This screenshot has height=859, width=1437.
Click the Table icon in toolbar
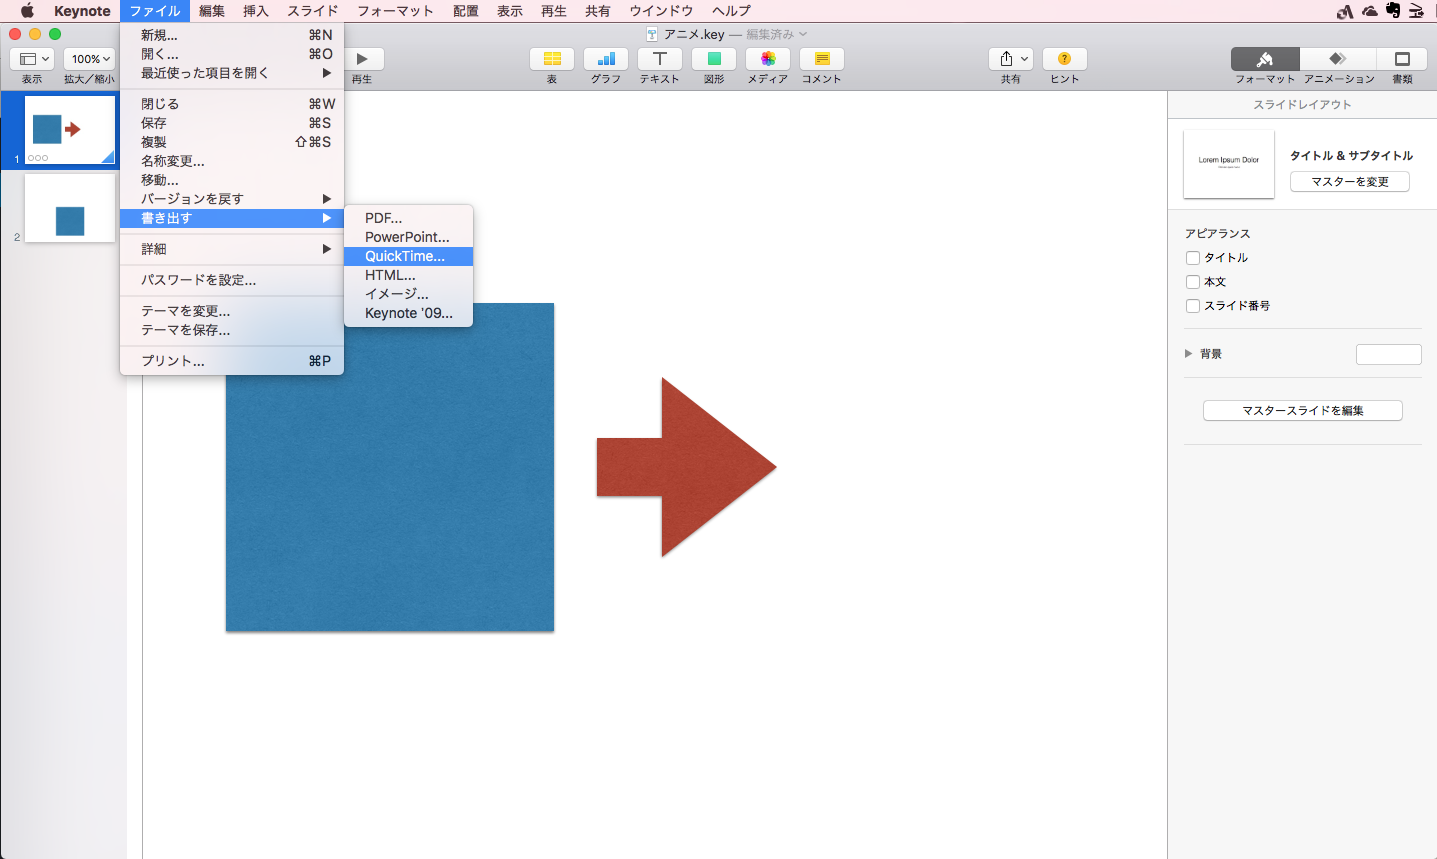click(x=552, y=59)
